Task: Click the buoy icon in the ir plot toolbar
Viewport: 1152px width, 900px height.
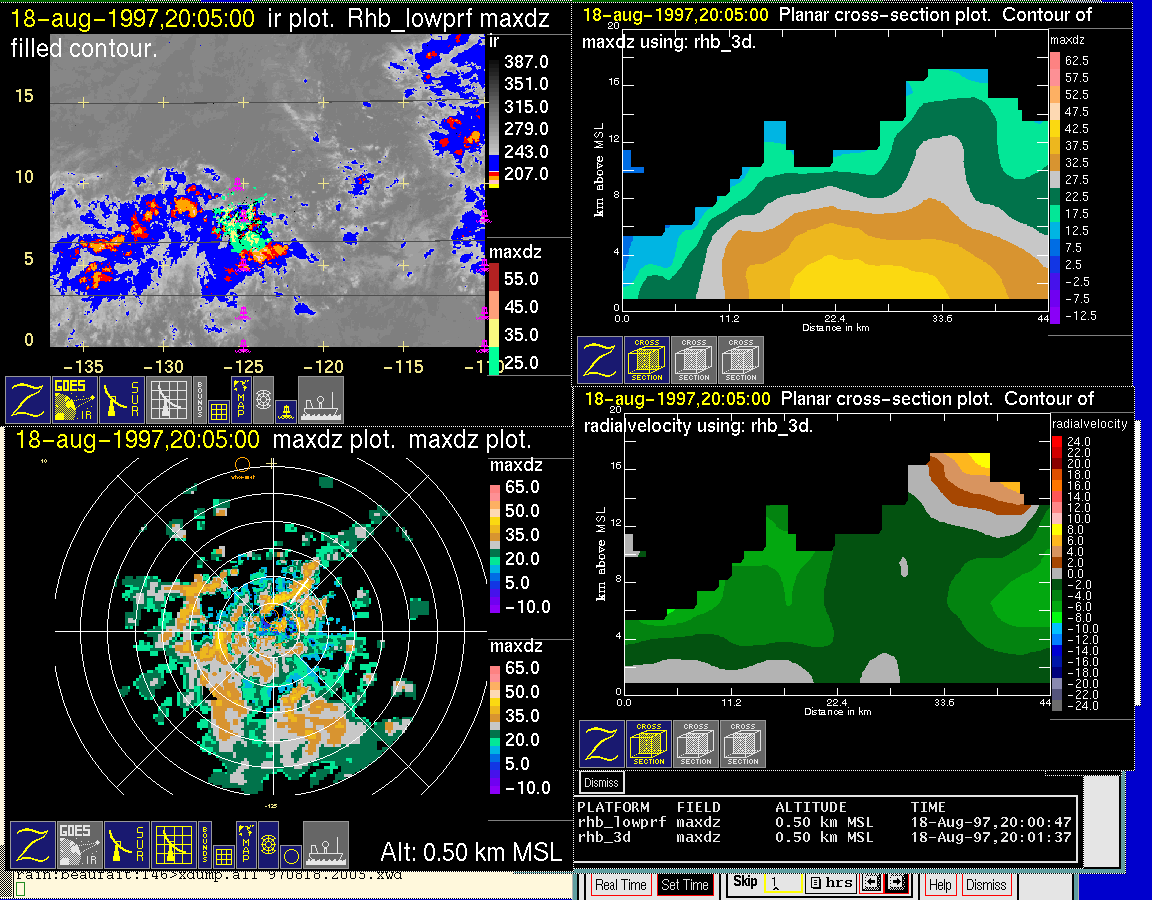Action: 286,410
